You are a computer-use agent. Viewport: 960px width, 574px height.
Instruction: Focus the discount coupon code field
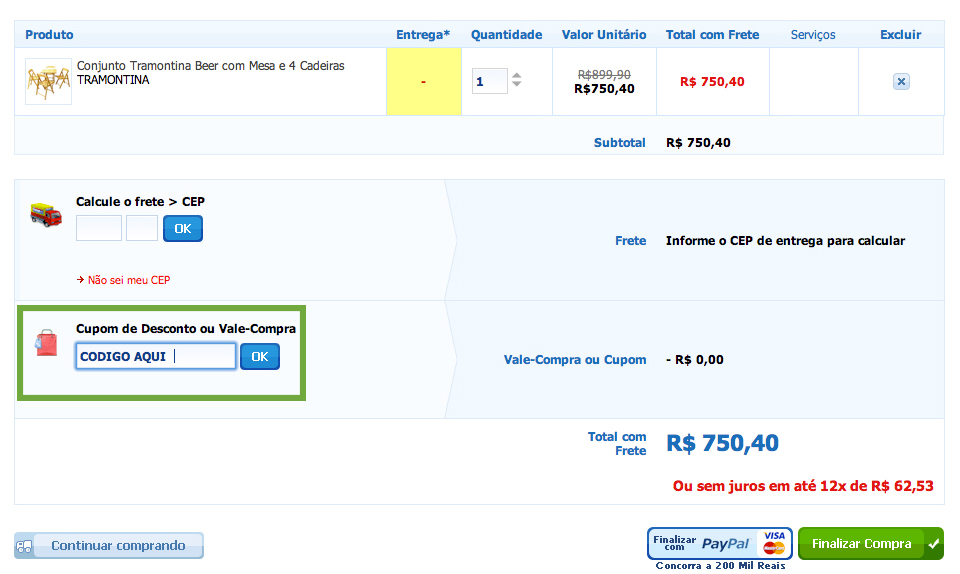click(156, 357)
